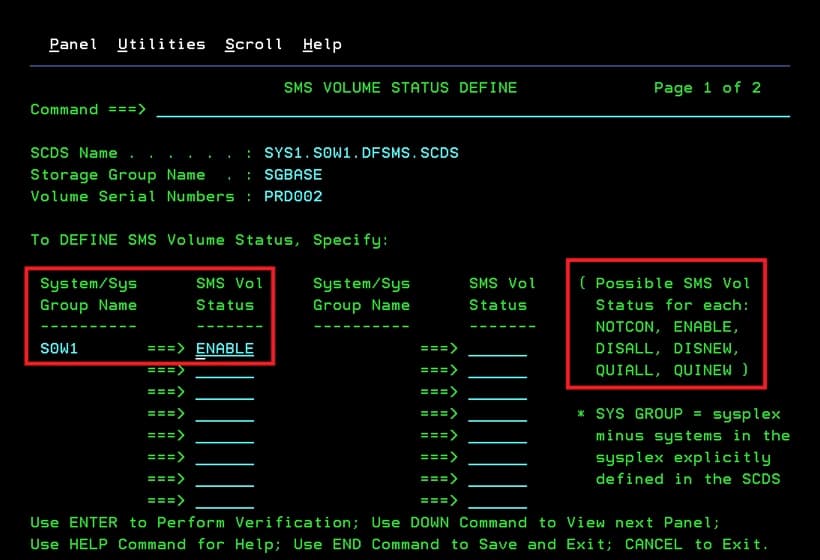820x560 pixels.
Task: Click the last status field in left column
Action: point(224,500)
